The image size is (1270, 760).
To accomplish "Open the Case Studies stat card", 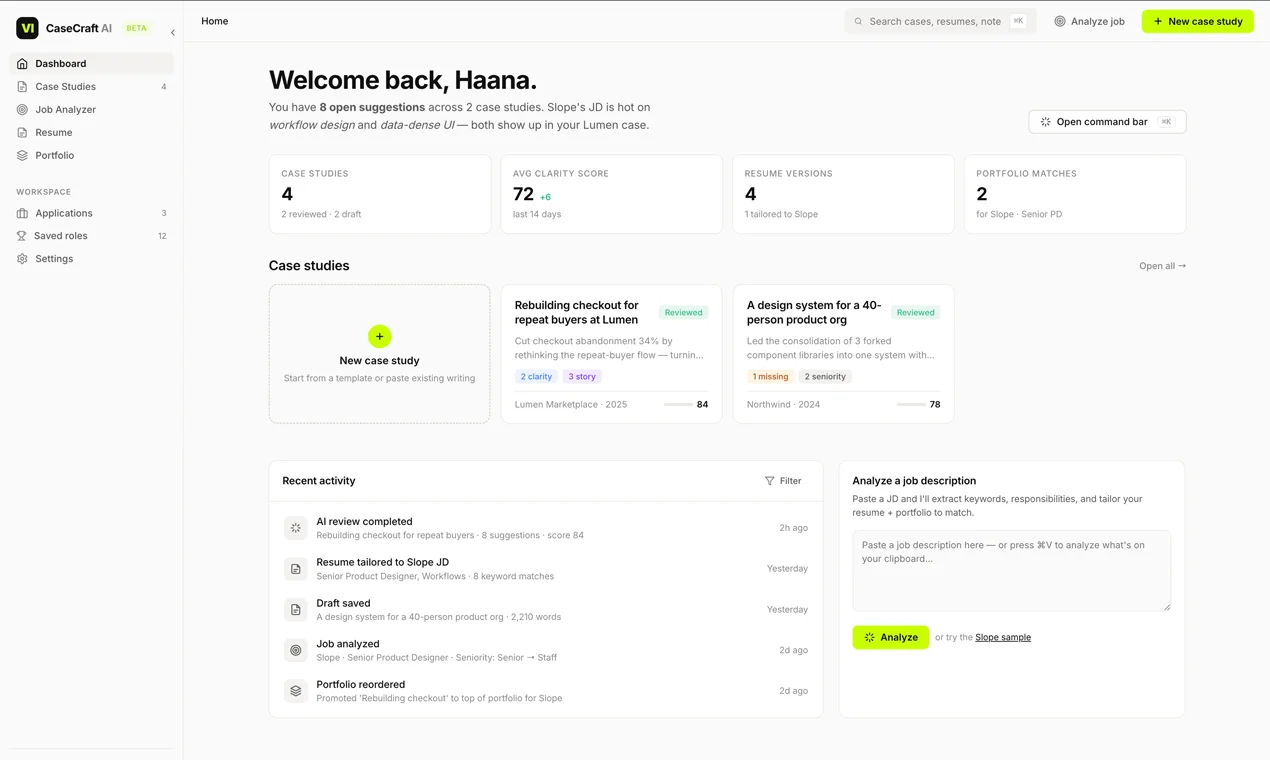I will pyautogui.click(x=380, y=194).
